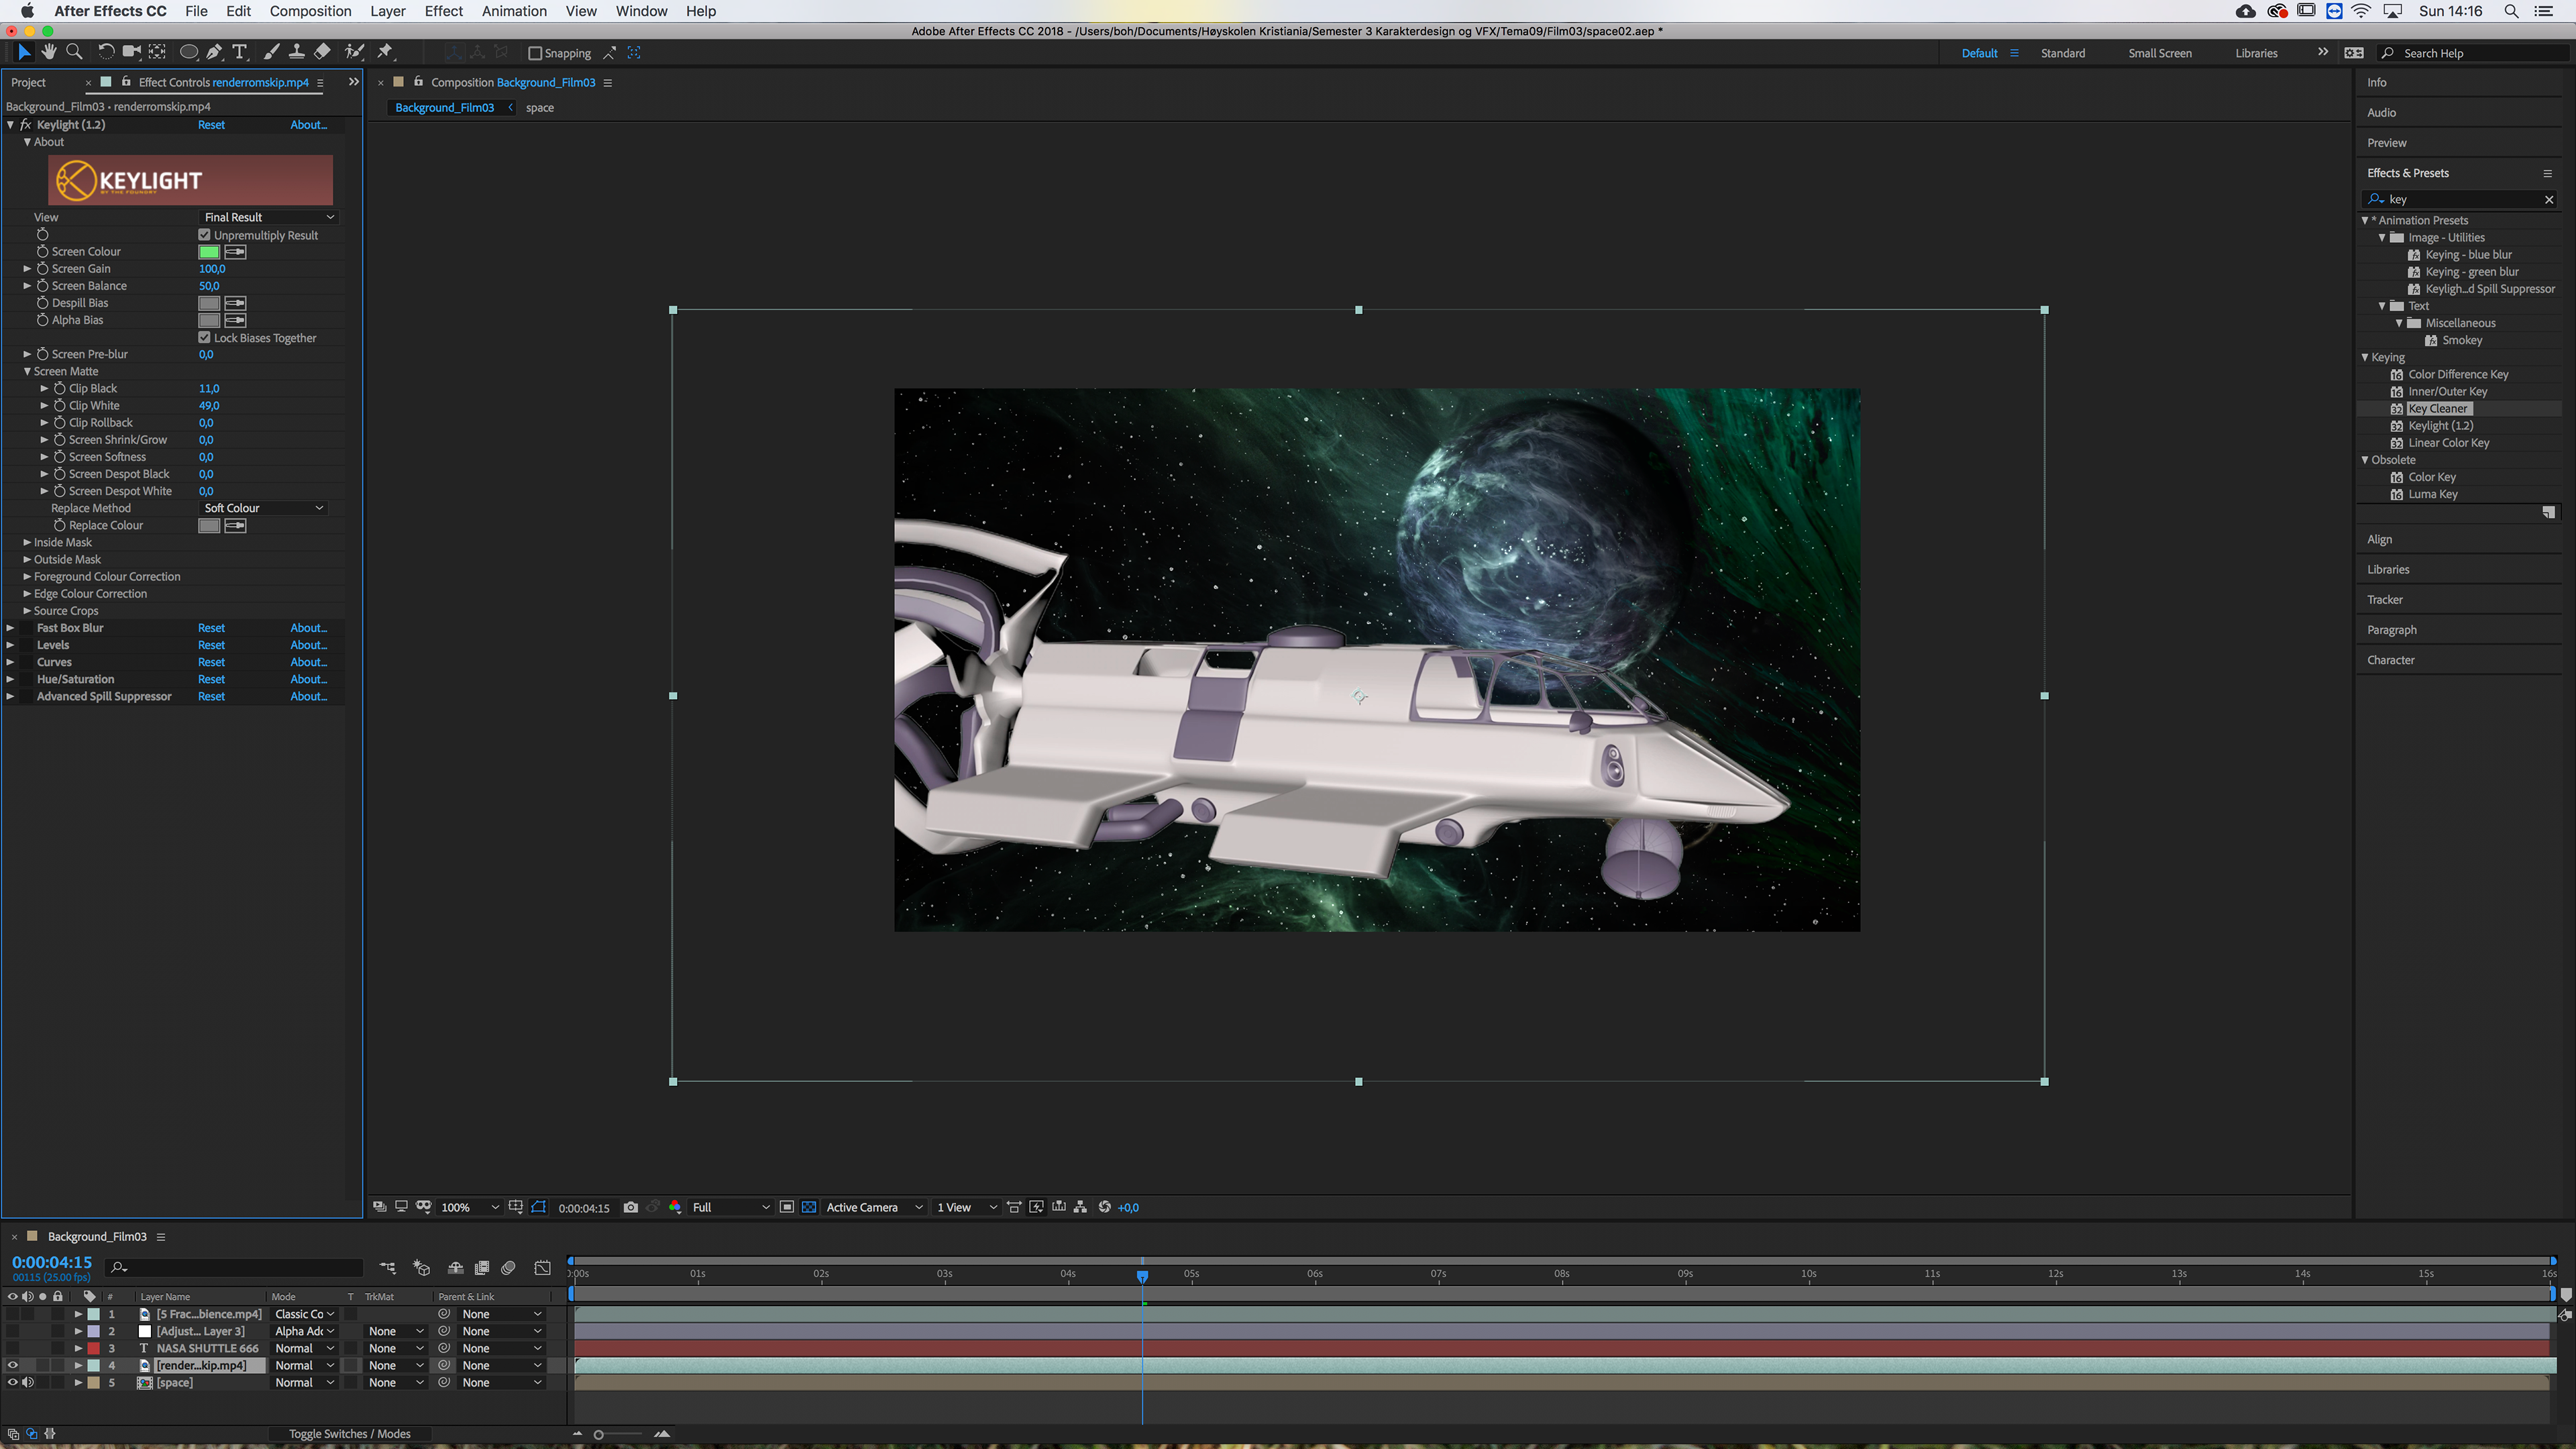This screenshot has height=1449, width=2576.
Task: Collapse the Screen Matte section
Action: click(x=27, y=371)
